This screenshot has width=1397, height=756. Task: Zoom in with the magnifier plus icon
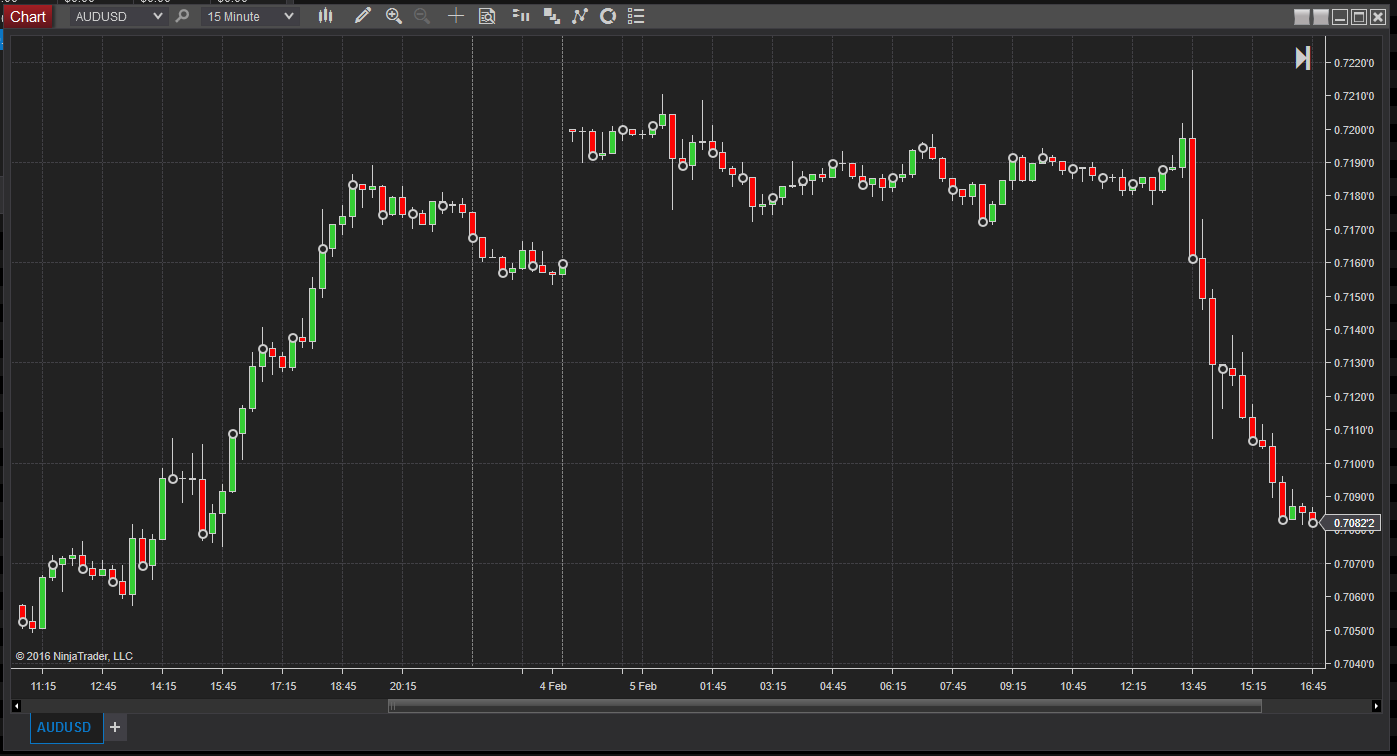tap(394, 16)
